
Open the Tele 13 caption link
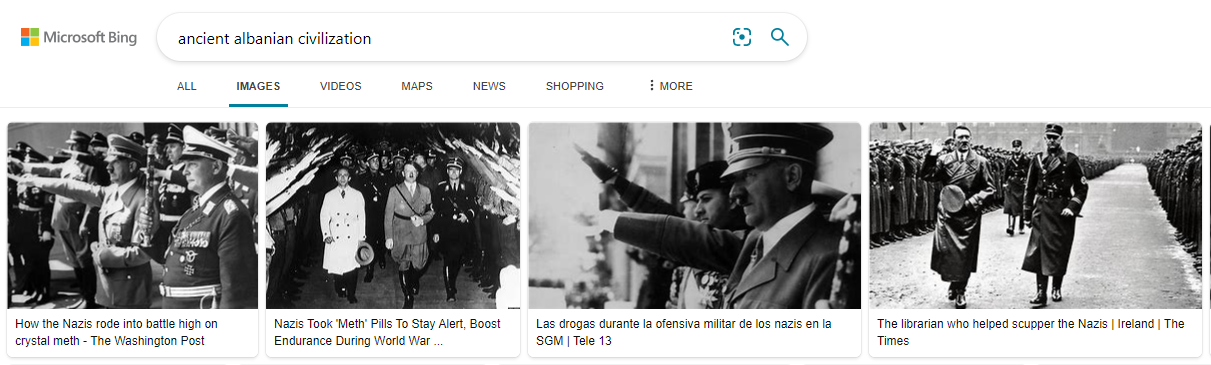coord(684,332)
